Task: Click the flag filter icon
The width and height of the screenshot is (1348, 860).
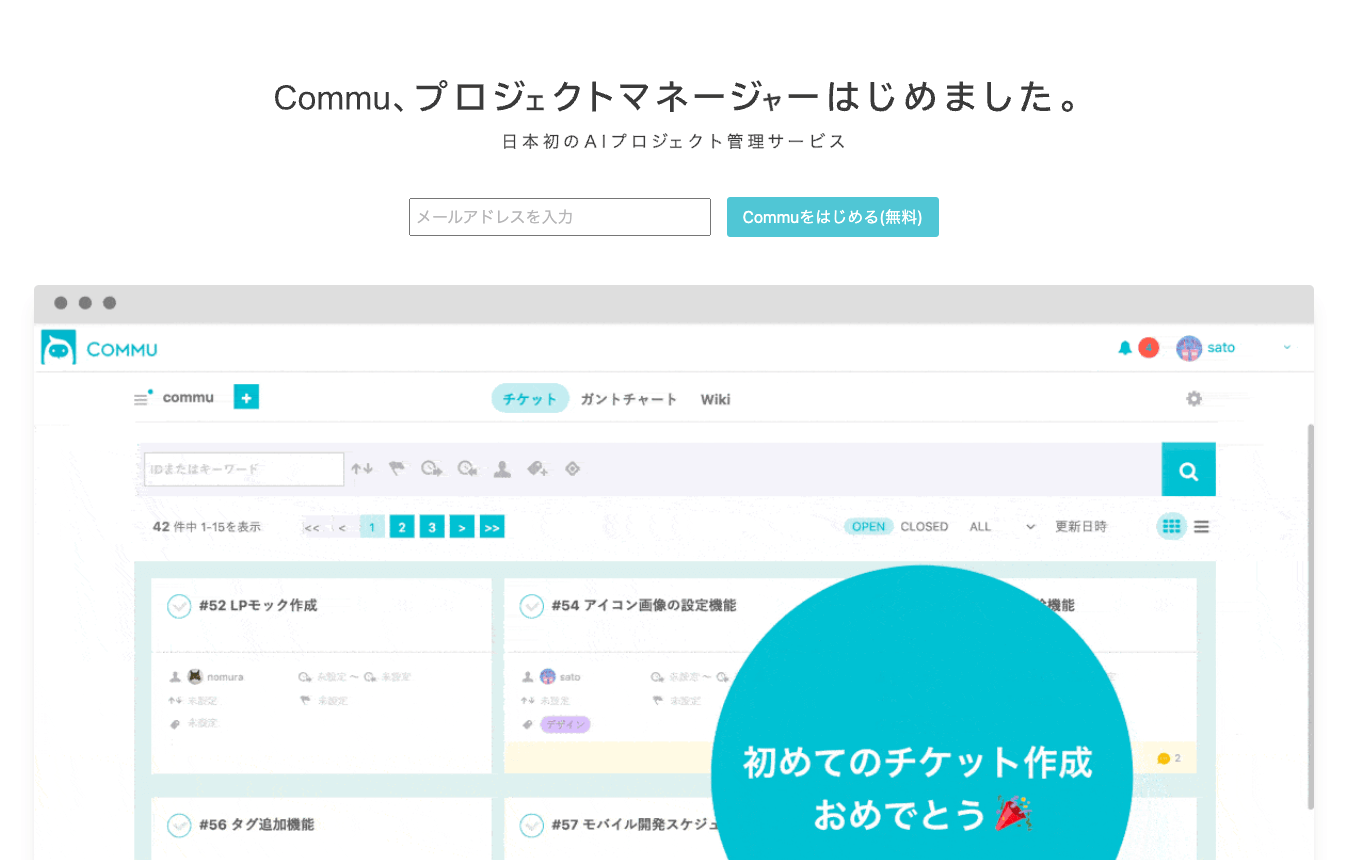Action: click(x=397, y=468)
